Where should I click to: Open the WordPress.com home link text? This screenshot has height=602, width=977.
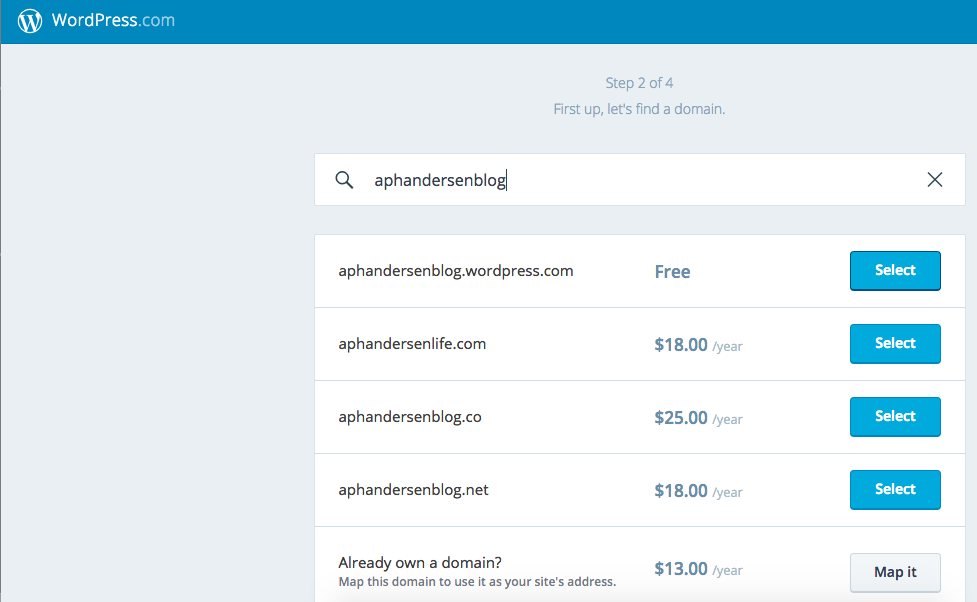pyautogui.click(x=113, y=20)
